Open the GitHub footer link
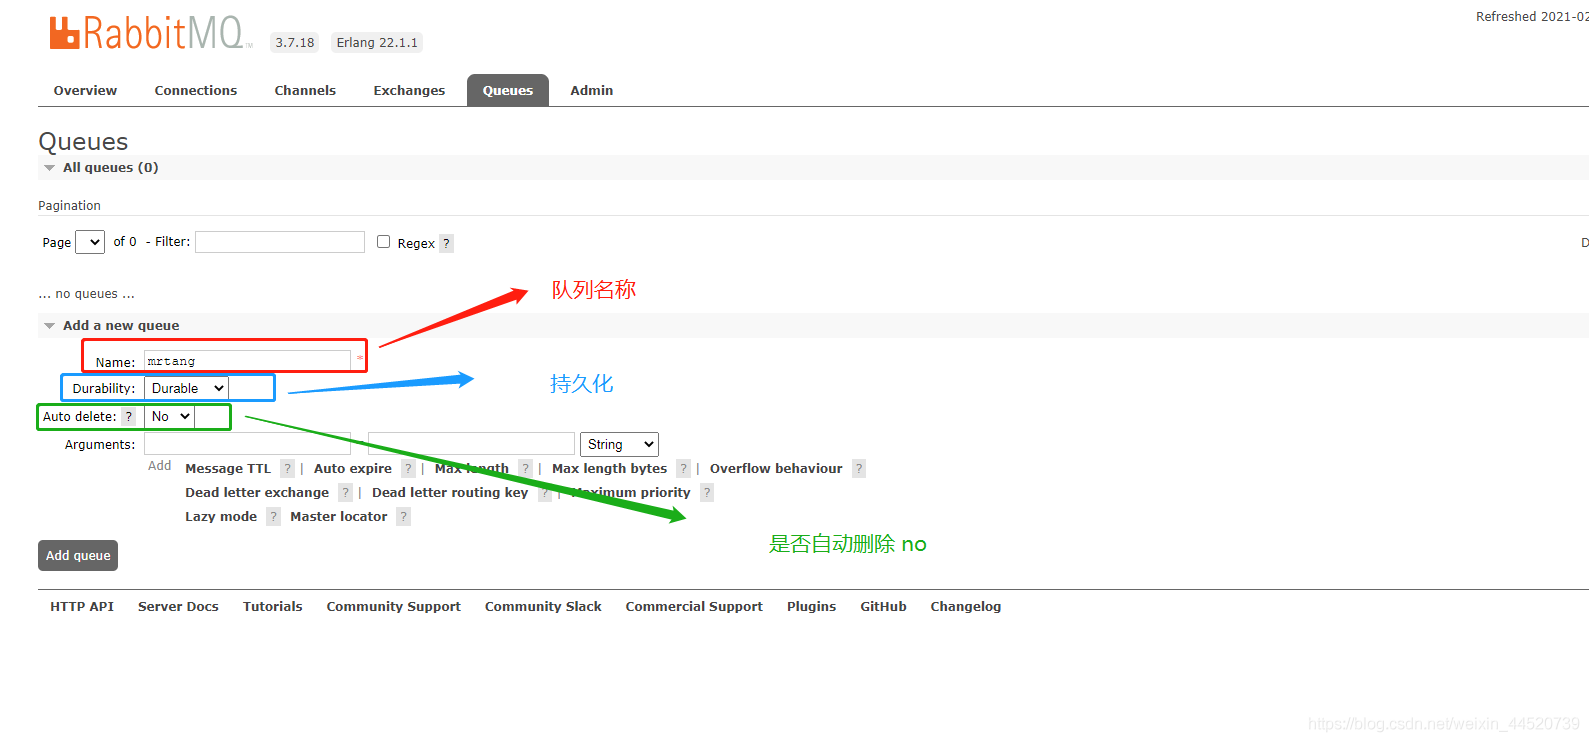 (884, 607)
